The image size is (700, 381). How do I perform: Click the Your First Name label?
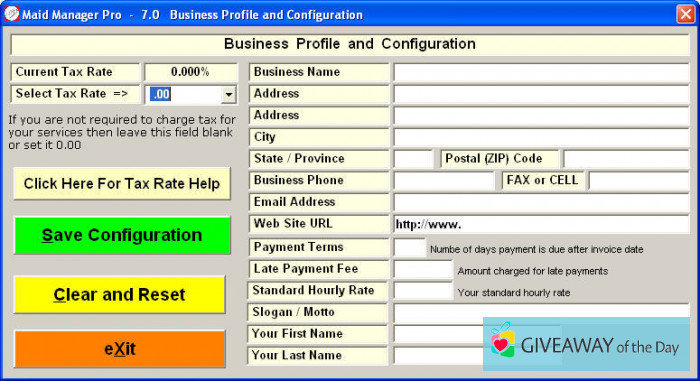[317, 334]
